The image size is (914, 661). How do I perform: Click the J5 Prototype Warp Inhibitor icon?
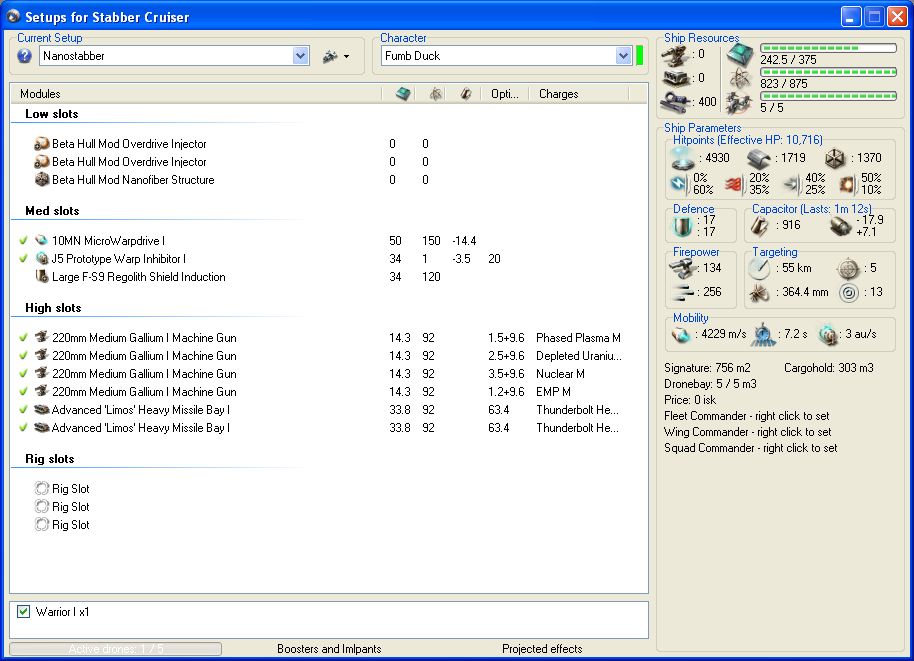click(x=42, y=259)
